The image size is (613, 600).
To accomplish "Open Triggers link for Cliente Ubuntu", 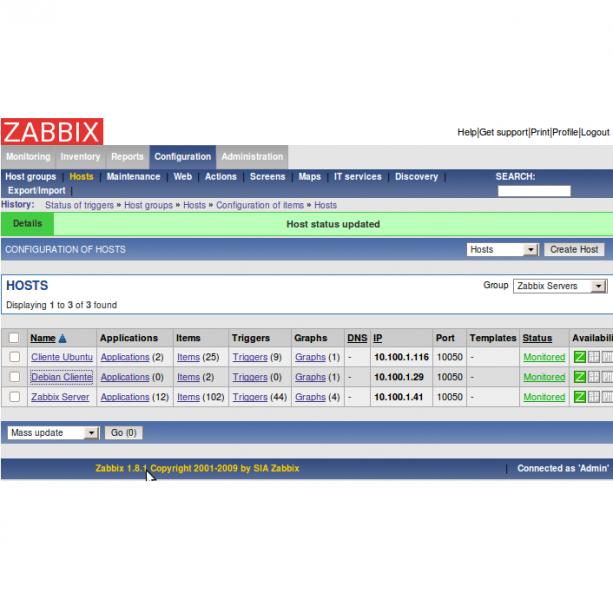I will tap(250, 357).
